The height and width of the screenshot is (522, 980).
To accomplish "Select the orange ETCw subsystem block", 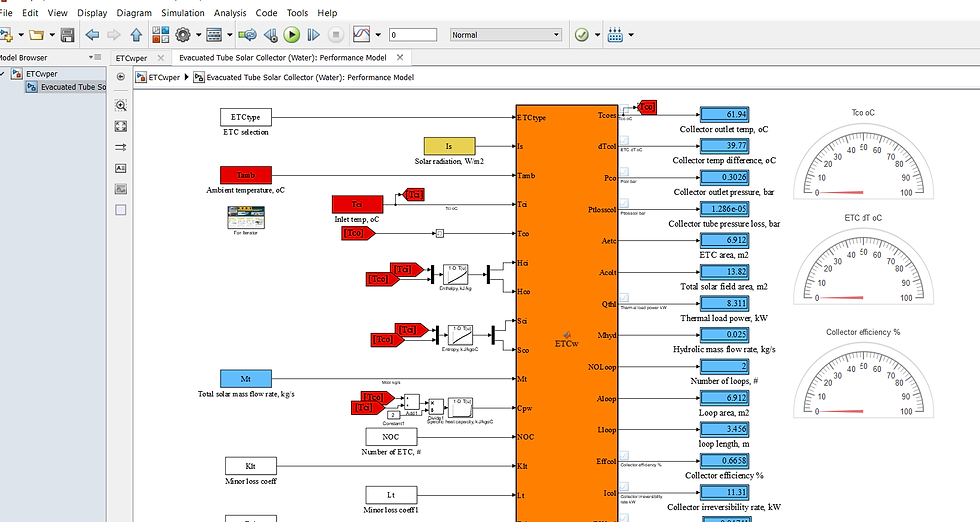I will [566, 313].
